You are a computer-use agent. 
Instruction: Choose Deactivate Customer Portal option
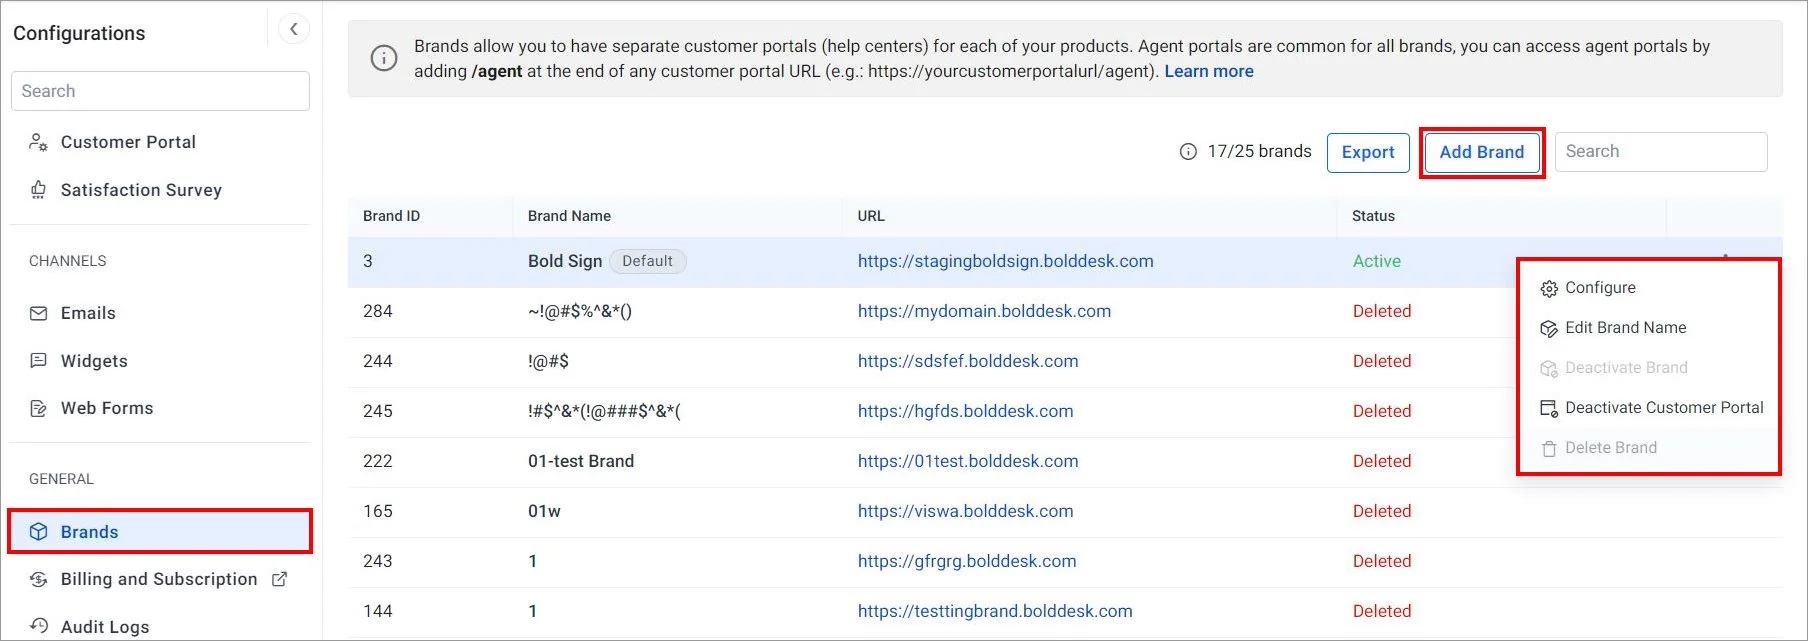tap(1663, 408)
